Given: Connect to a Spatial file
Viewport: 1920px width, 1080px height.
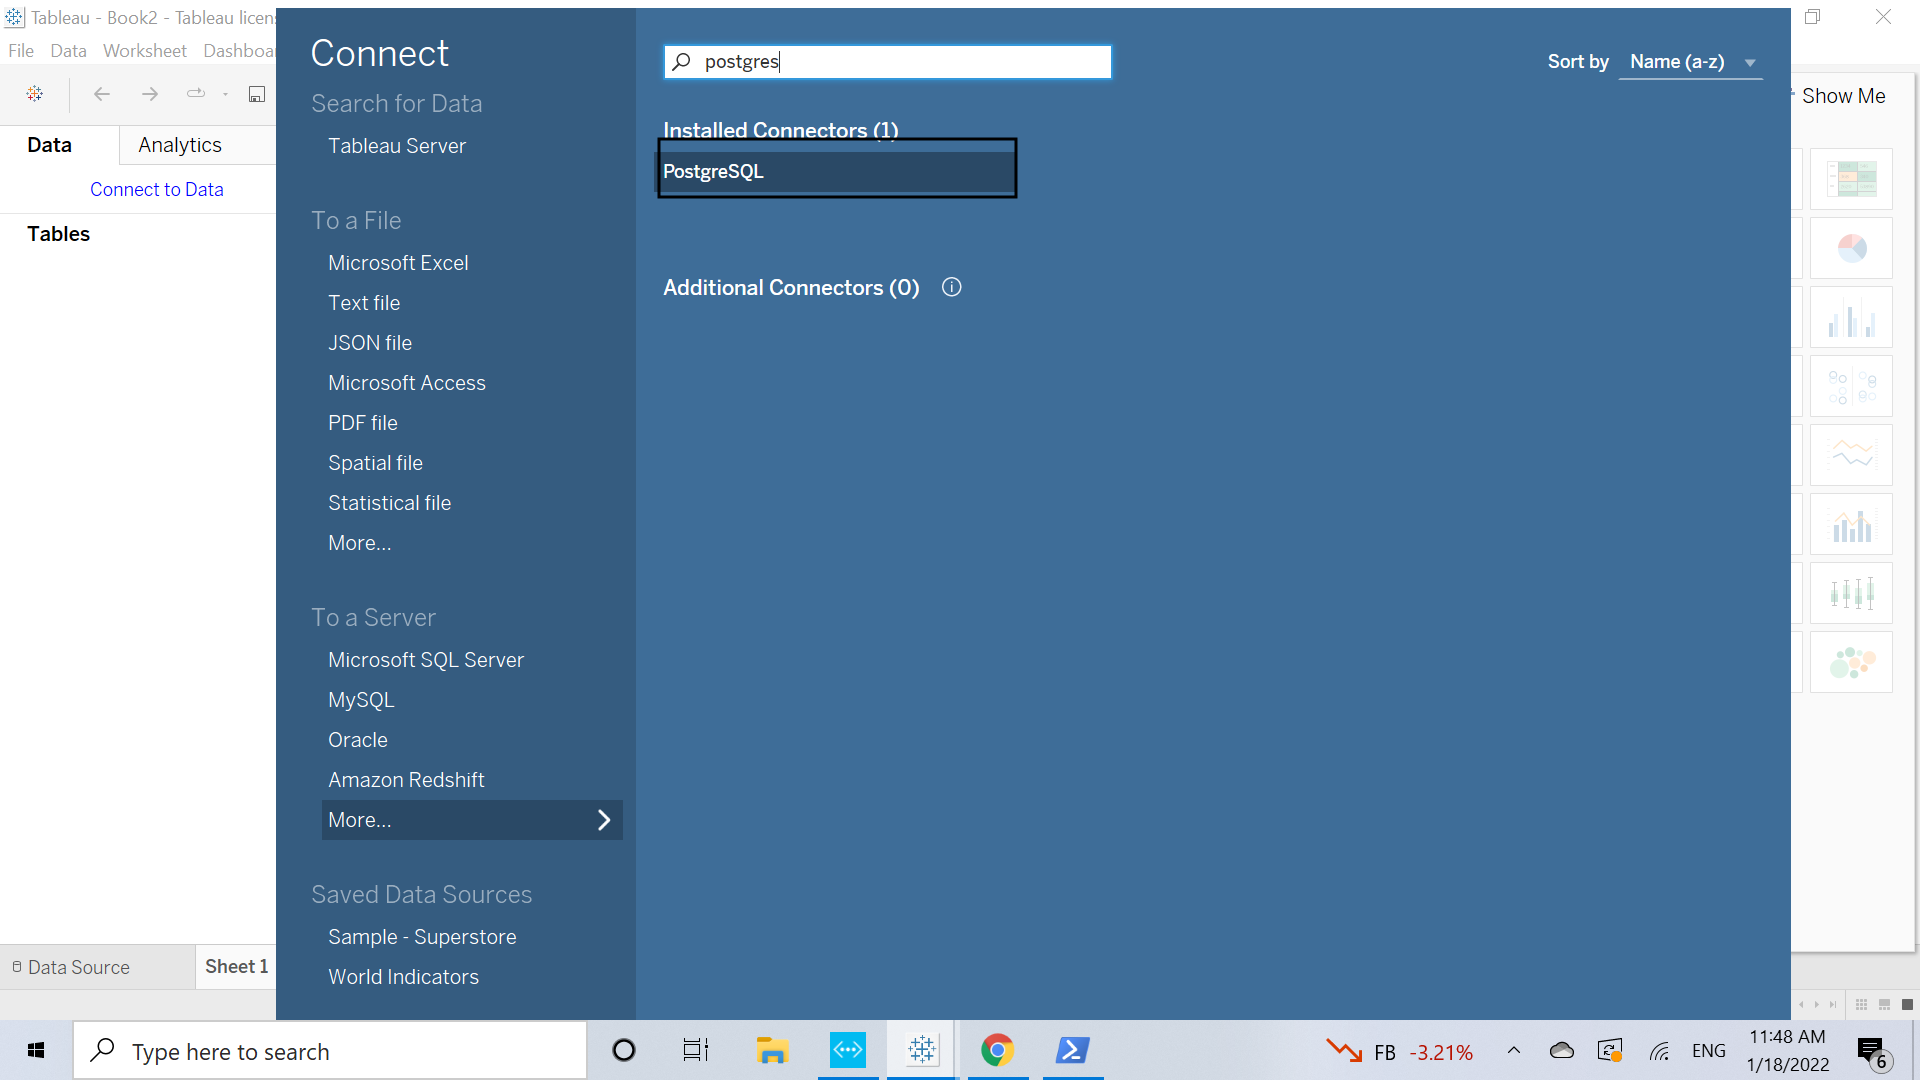Looking at the screenshot, I should click(375, 463).
